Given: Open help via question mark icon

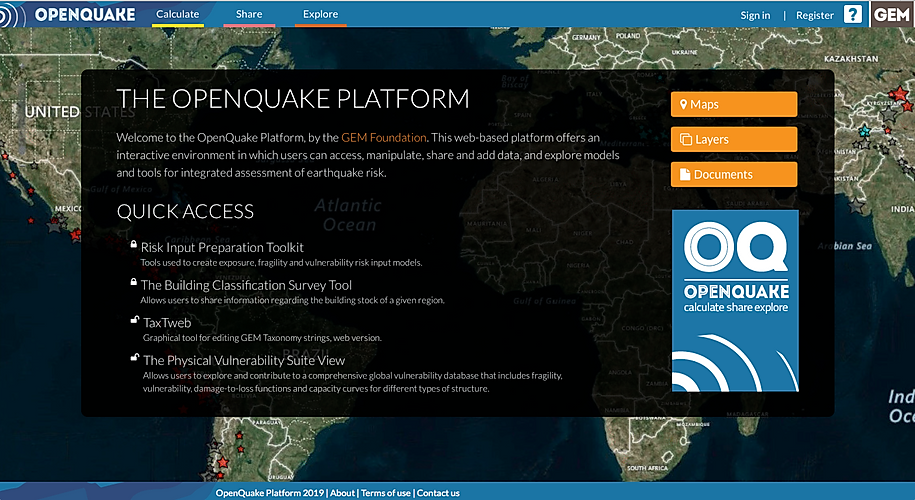Looking at the screenshot, I should tap(853, 15).
